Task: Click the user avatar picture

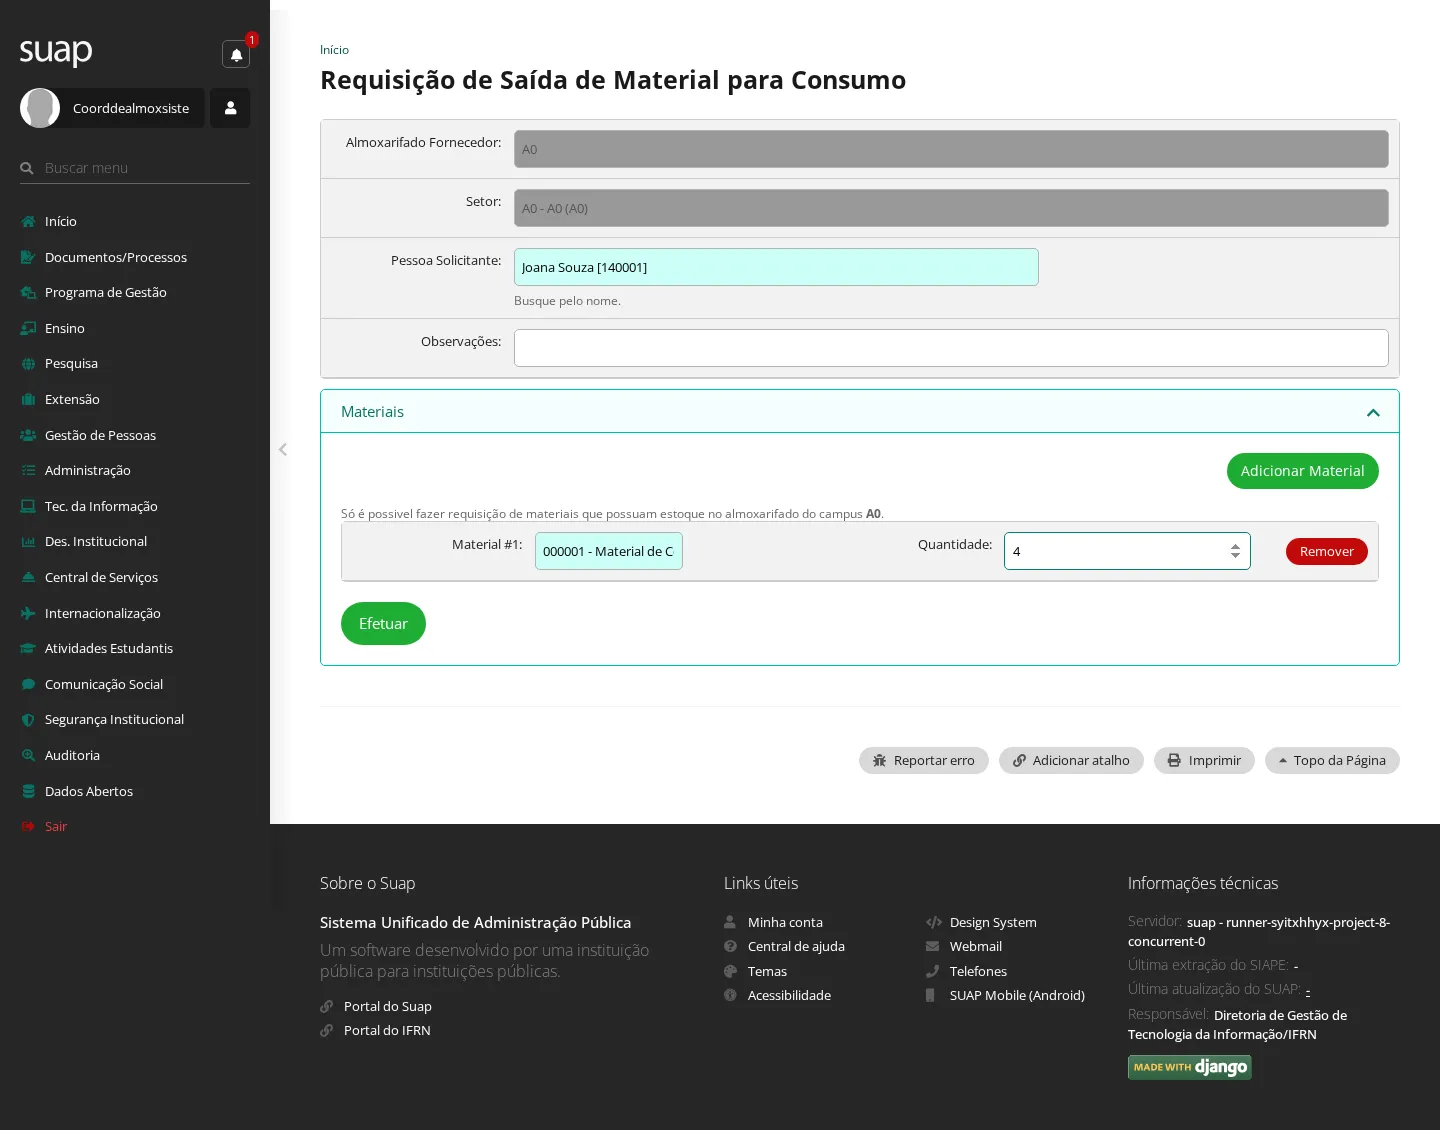Action: 40,108
